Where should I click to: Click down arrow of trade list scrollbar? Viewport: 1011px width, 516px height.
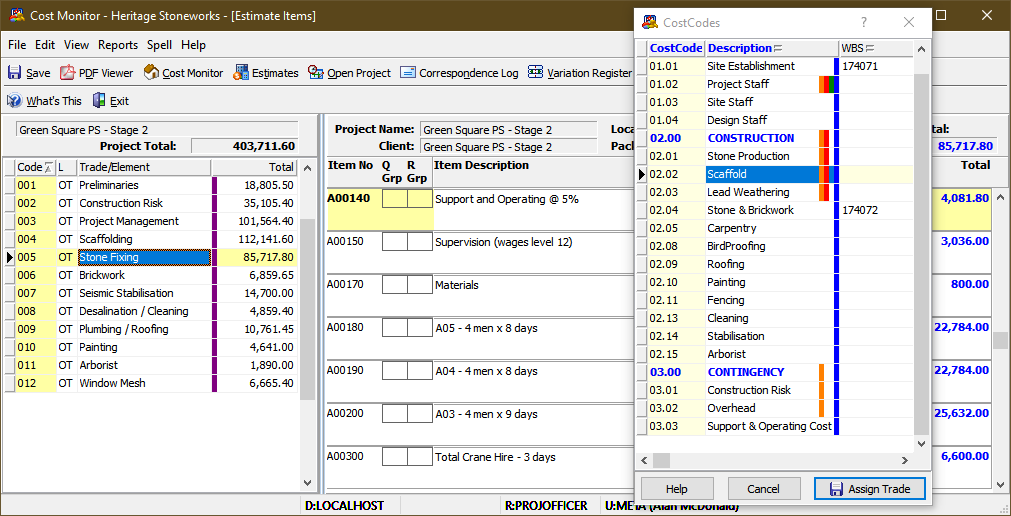tap(308, 482)
